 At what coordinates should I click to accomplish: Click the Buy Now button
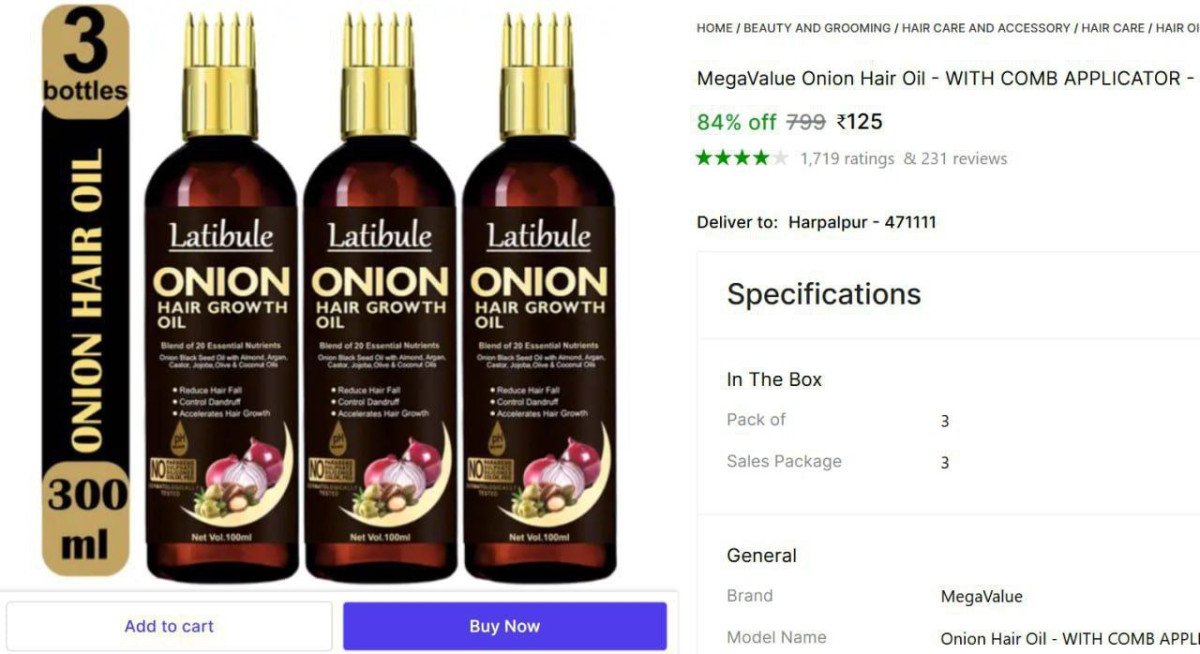coord(505,626)
